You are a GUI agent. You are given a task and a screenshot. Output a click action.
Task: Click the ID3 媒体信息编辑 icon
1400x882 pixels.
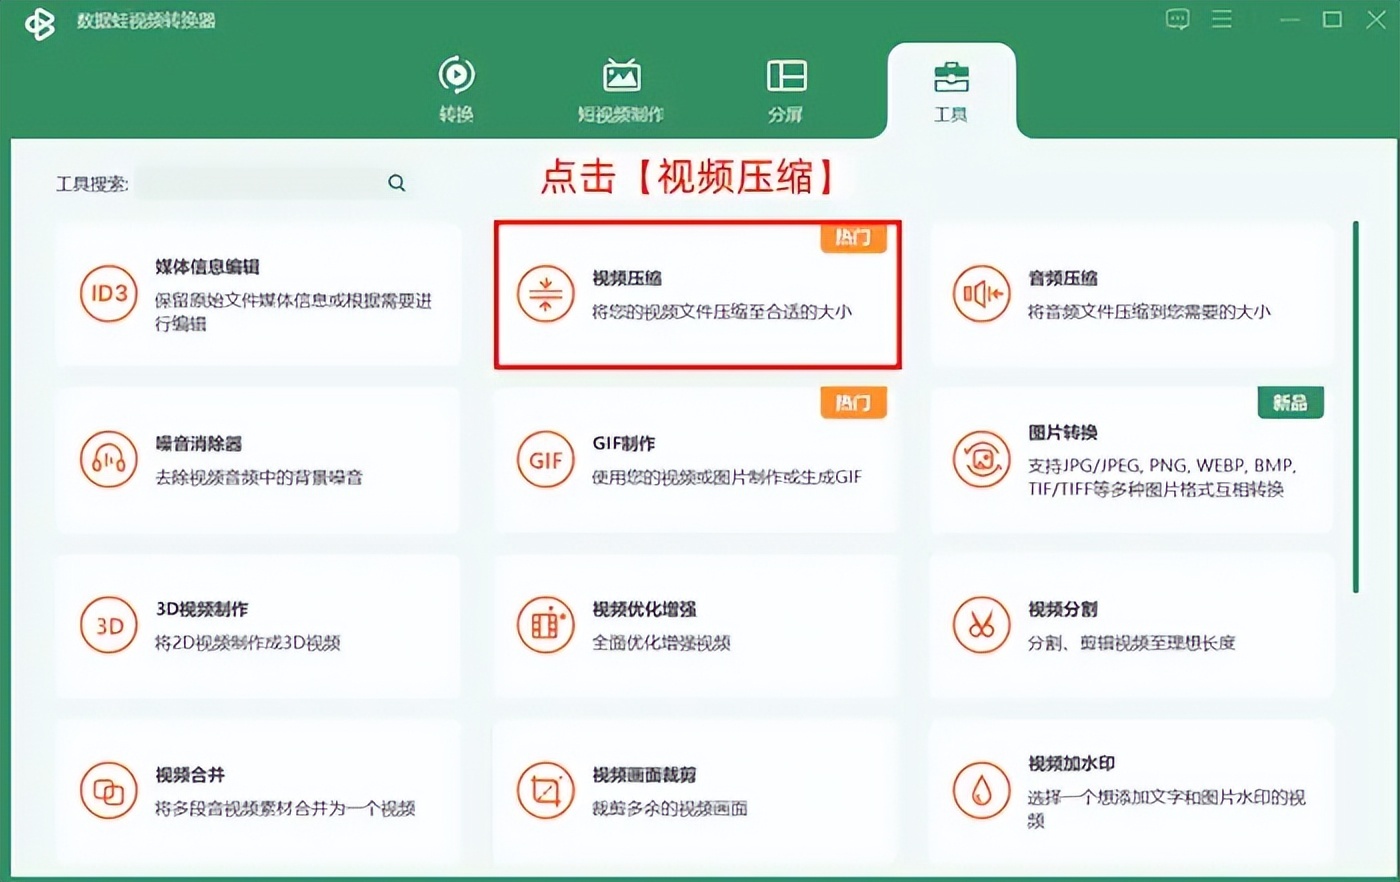coord(108,294)
